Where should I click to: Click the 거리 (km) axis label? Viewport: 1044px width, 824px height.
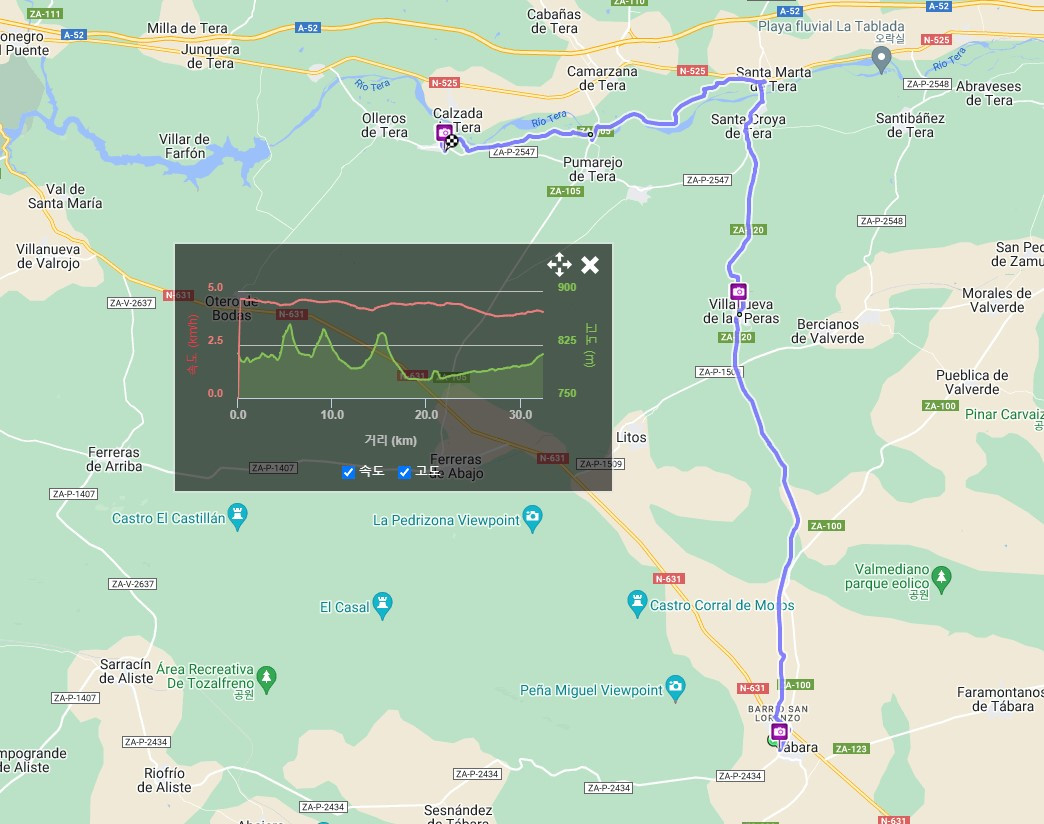391,440
